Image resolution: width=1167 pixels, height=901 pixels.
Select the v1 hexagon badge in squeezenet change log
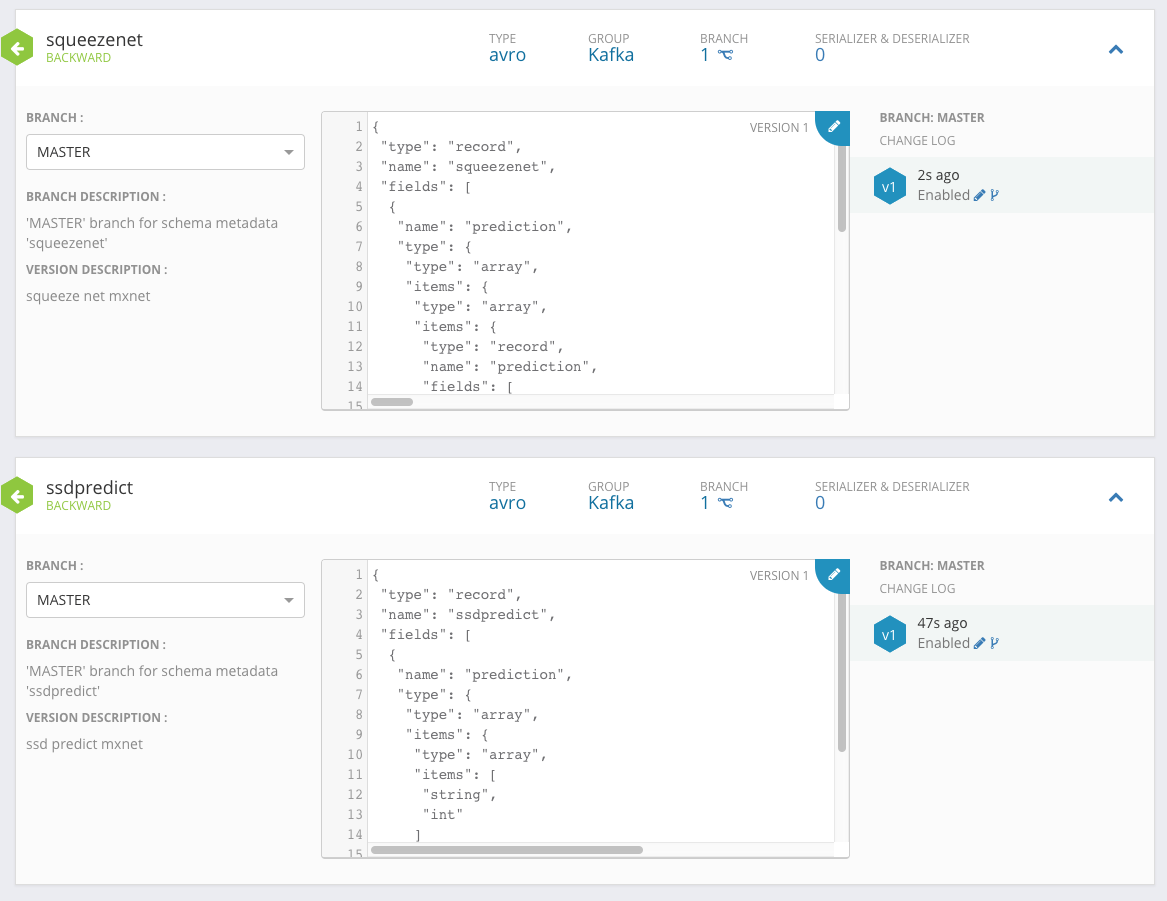889,186
